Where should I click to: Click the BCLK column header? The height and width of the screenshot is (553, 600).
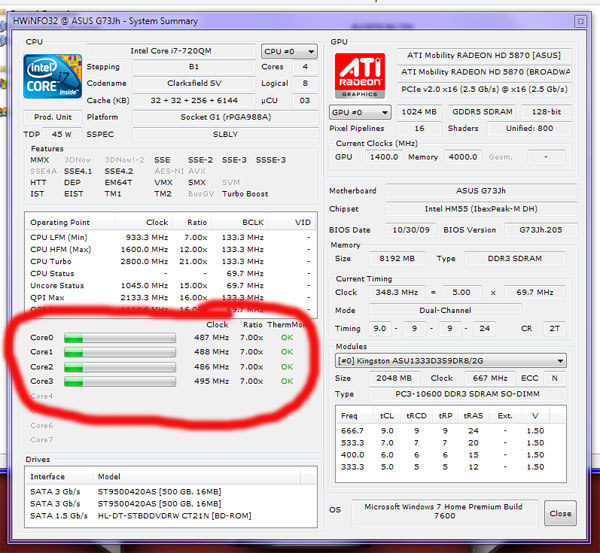pyautogui.click(x=240, y=222)
